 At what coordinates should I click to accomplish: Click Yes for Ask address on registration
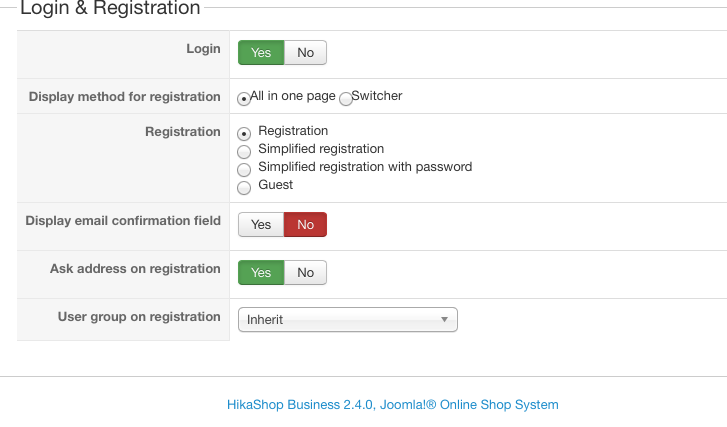coord(261,273)
